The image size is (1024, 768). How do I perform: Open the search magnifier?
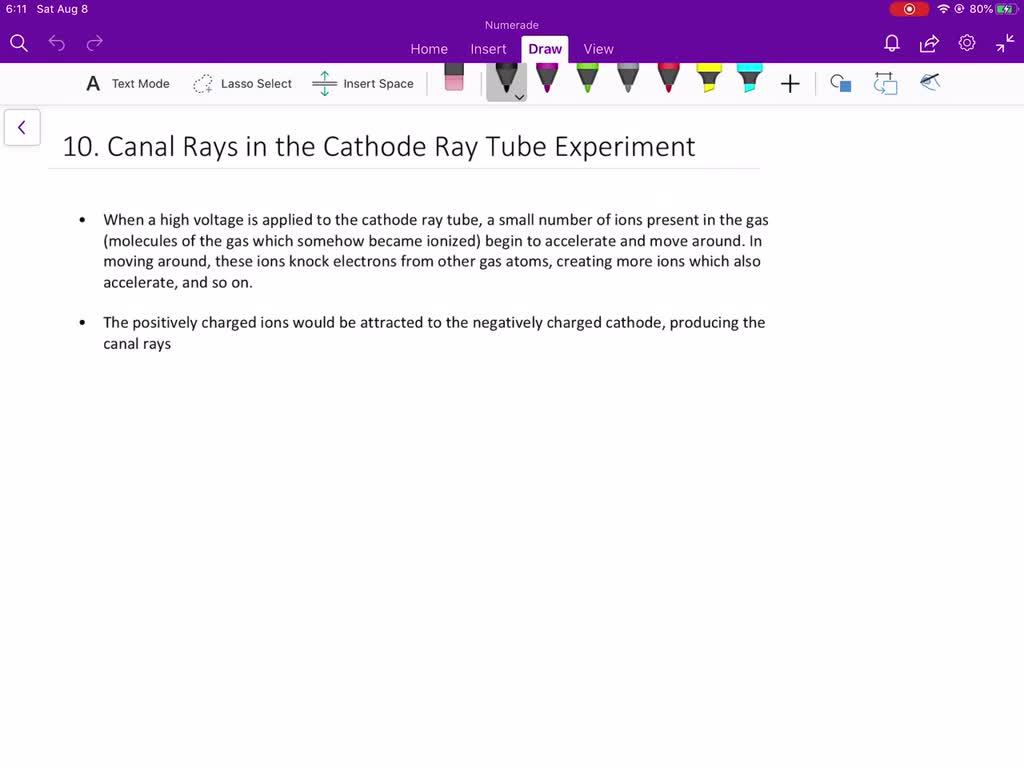19,43
